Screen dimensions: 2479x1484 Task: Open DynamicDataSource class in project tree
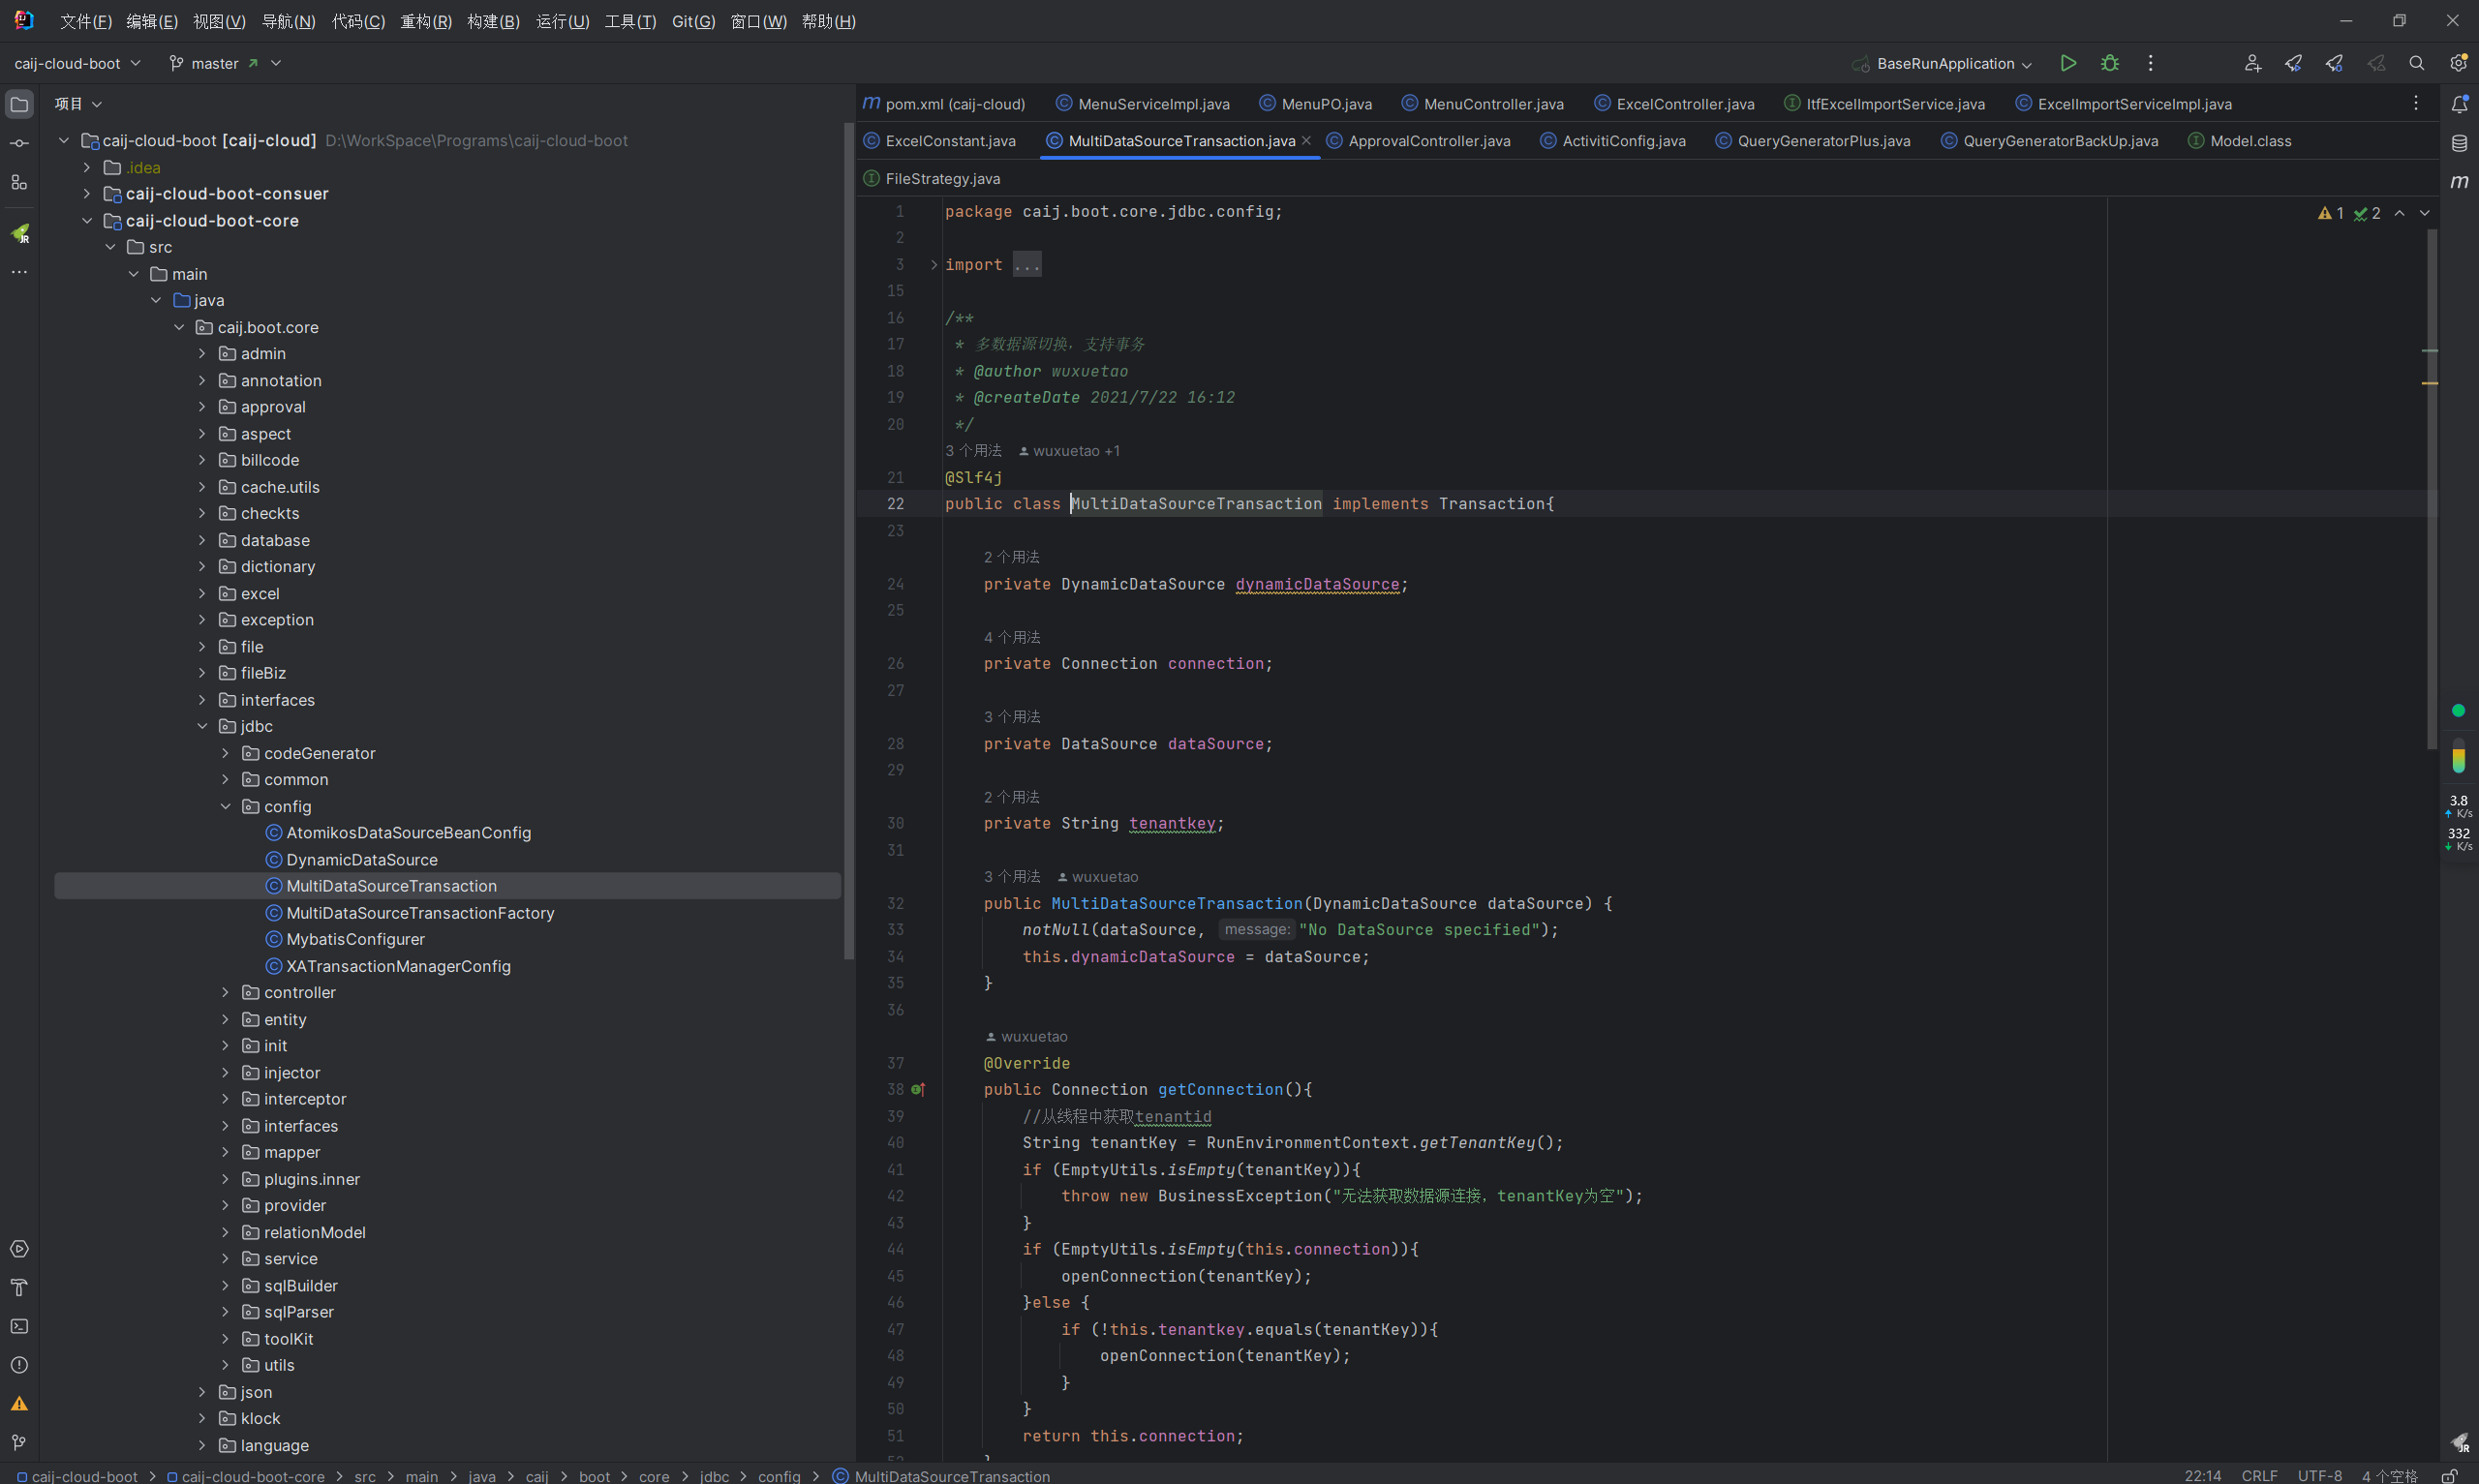coord(362,860)
